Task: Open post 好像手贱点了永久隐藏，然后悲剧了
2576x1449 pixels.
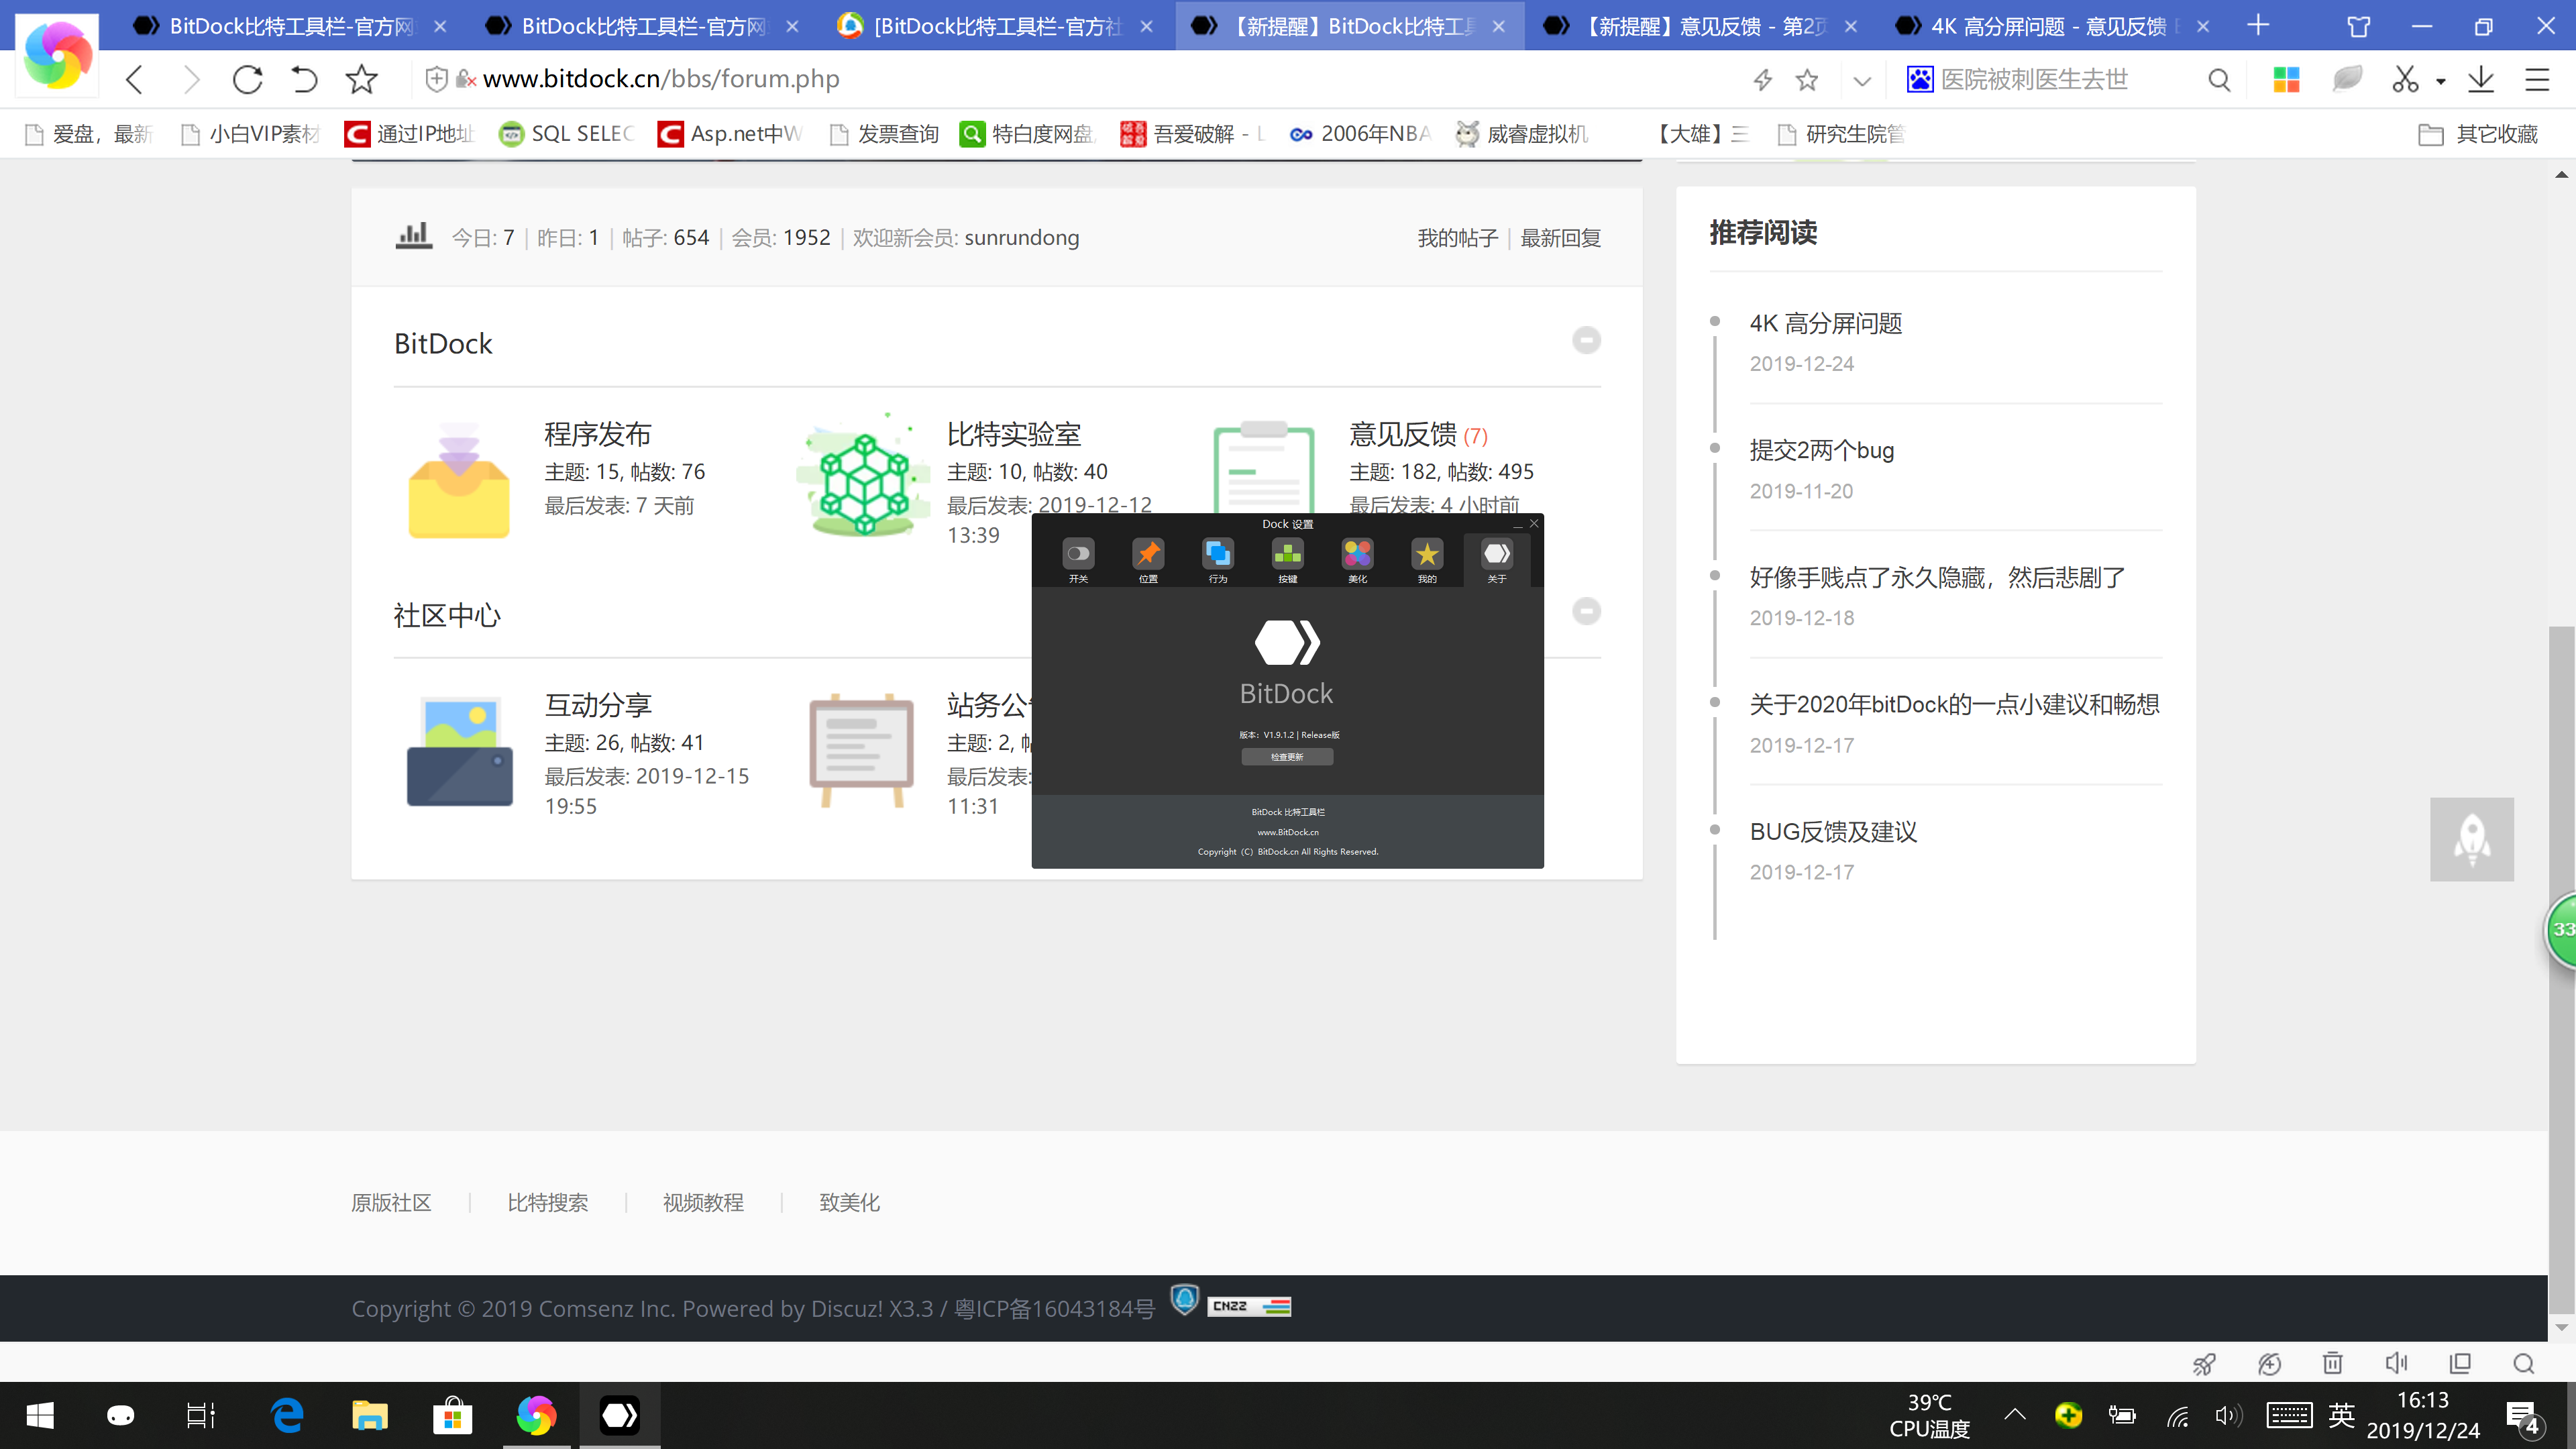Action: [1937, 577]
